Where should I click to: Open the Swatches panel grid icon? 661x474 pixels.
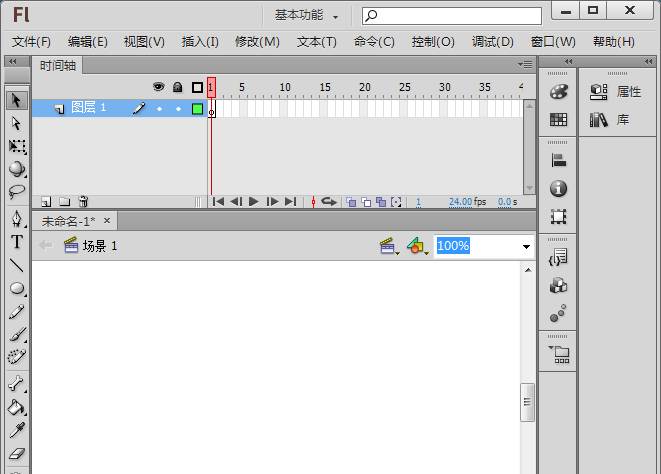point(559,120)
